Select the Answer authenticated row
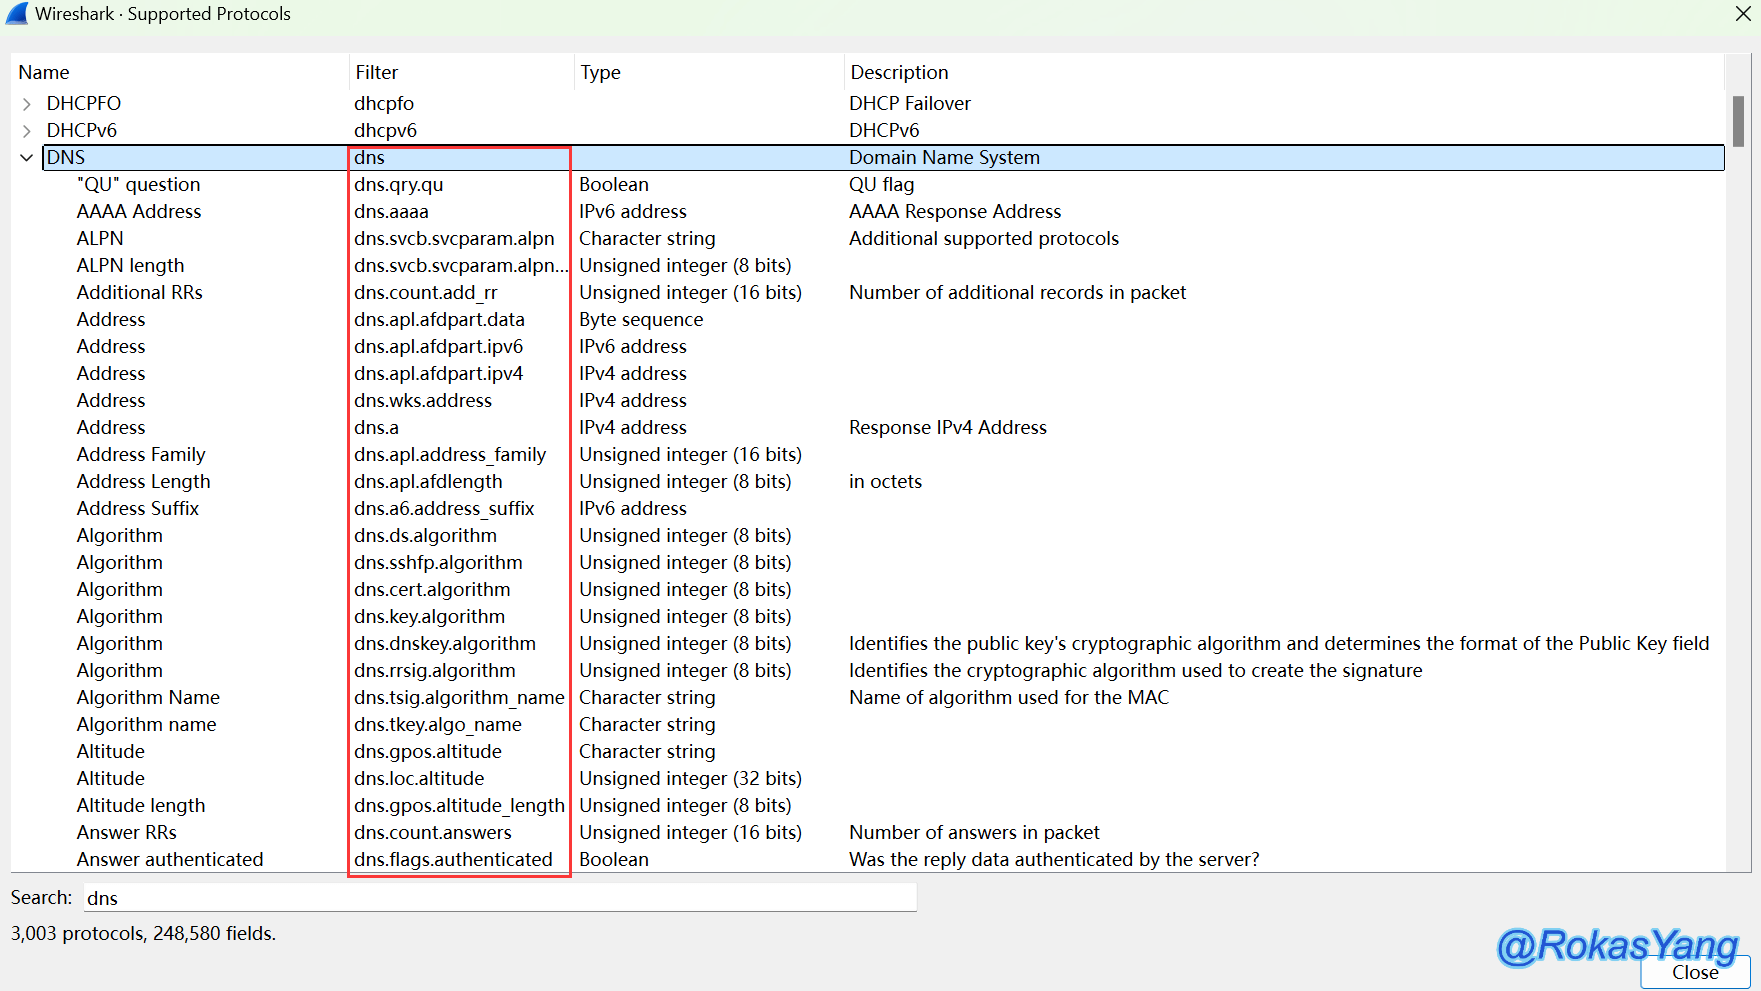 pyautogui.click(x=170, y=860)
